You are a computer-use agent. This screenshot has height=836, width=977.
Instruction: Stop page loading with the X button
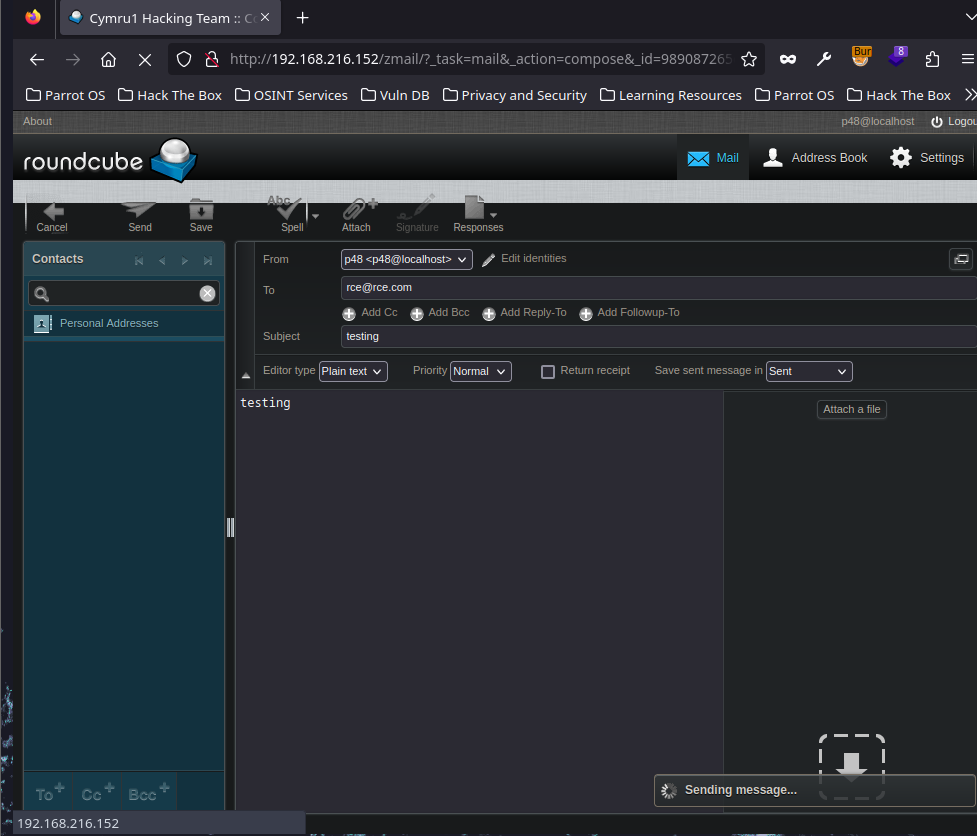click(x=145, y=59)
